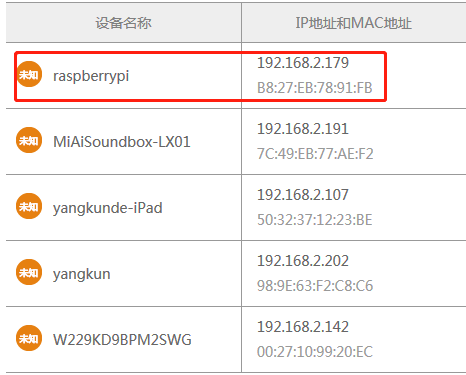Click IP address 192.168.2.142
The width and height of the screenshot is (466, 375).
303,327
